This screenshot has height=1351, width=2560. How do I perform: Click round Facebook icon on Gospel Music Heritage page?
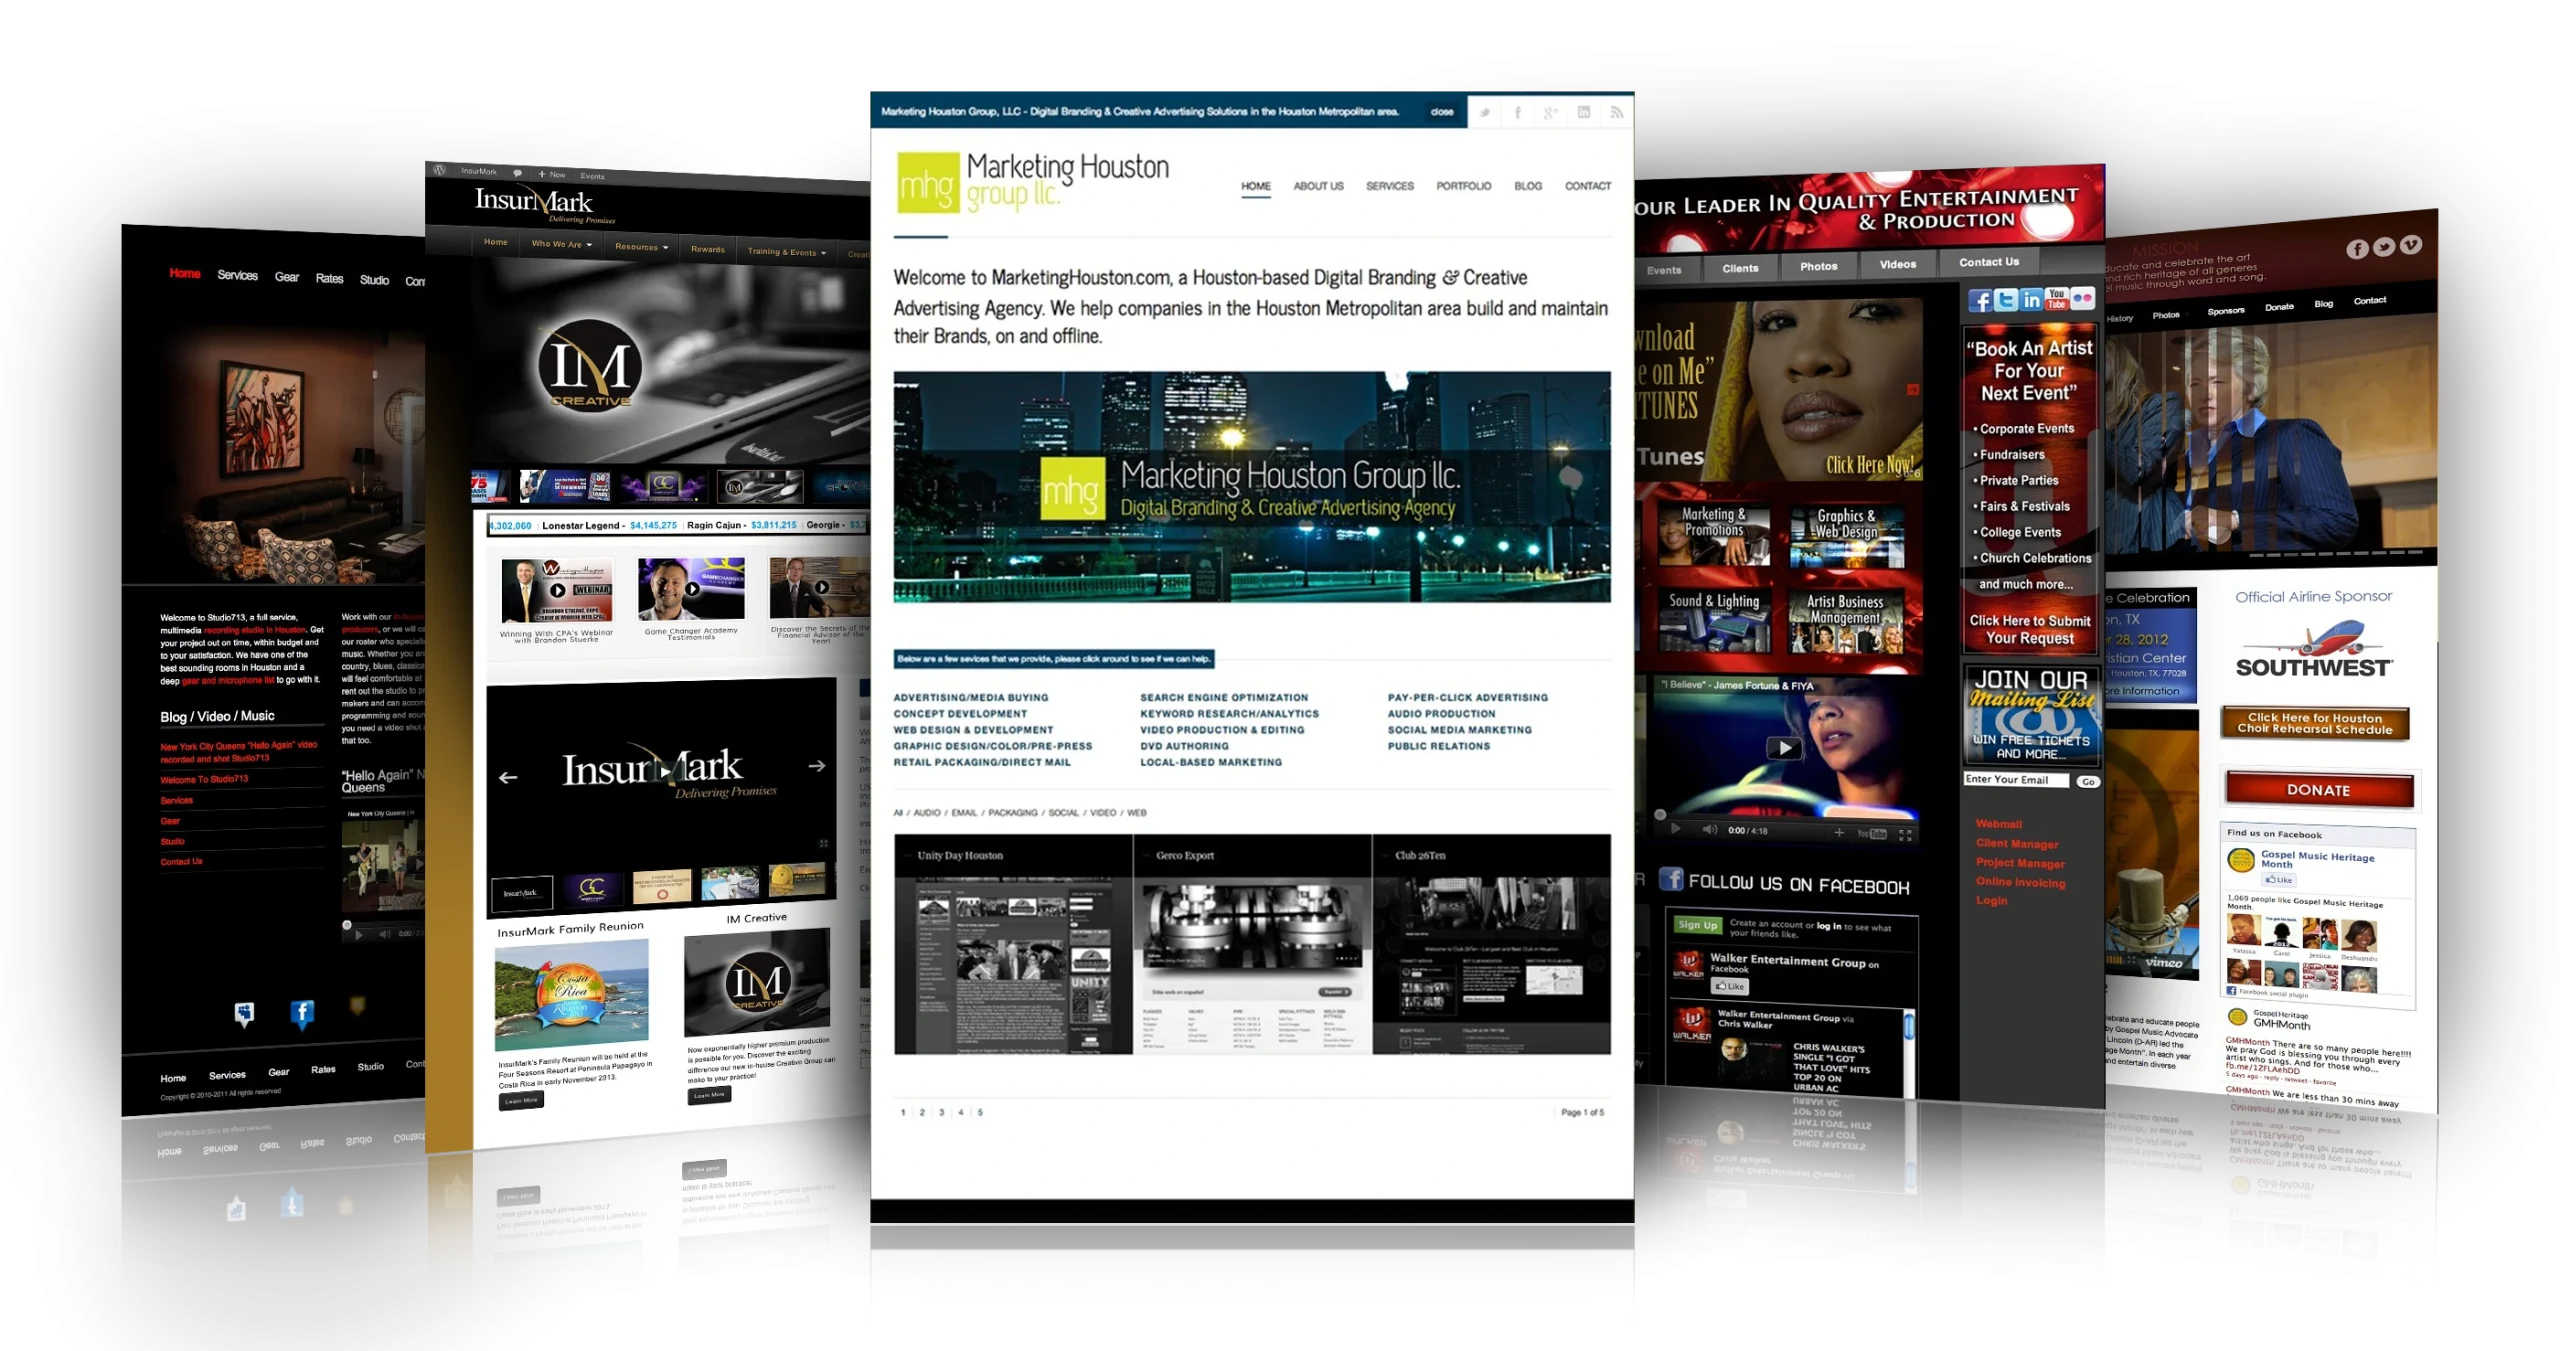tap(2357, 249)
